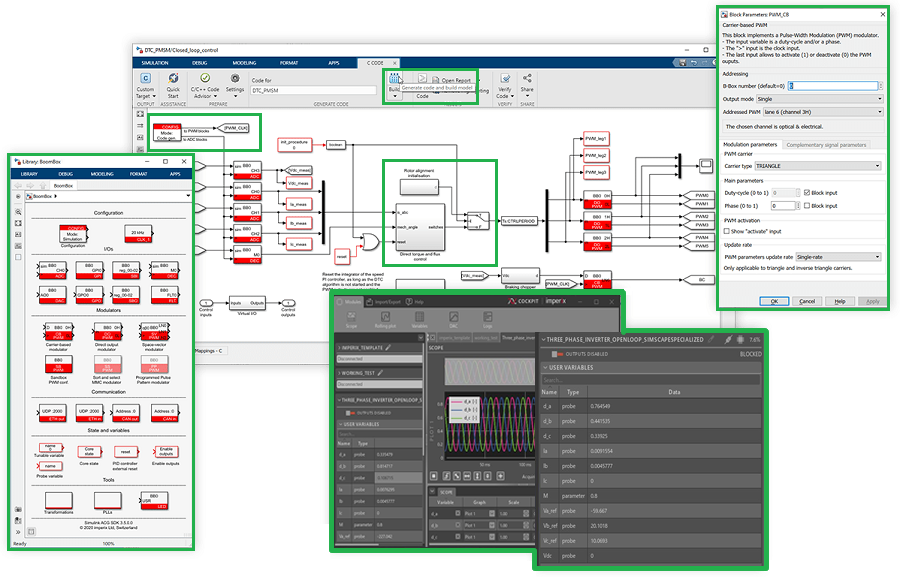Toggle checkbox in d_b scope variable row
This screenshot has width=900, height=577.
click(x=457, y=525)
